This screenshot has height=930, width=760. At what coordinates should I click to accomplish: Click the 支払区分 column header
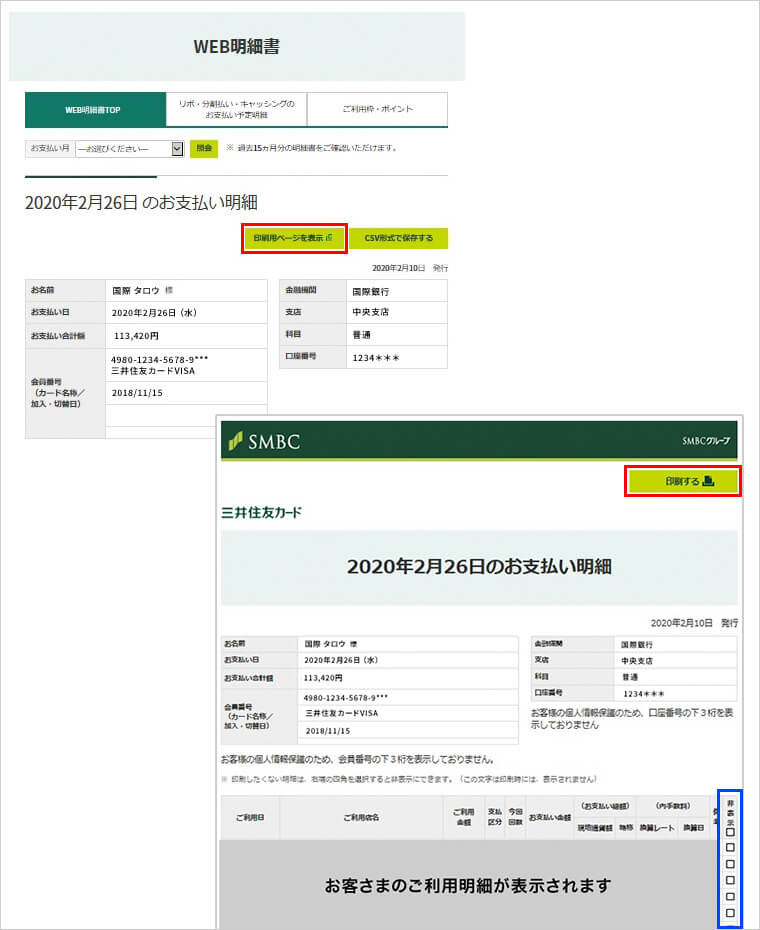pyautogui.click(x=495, y=817)
